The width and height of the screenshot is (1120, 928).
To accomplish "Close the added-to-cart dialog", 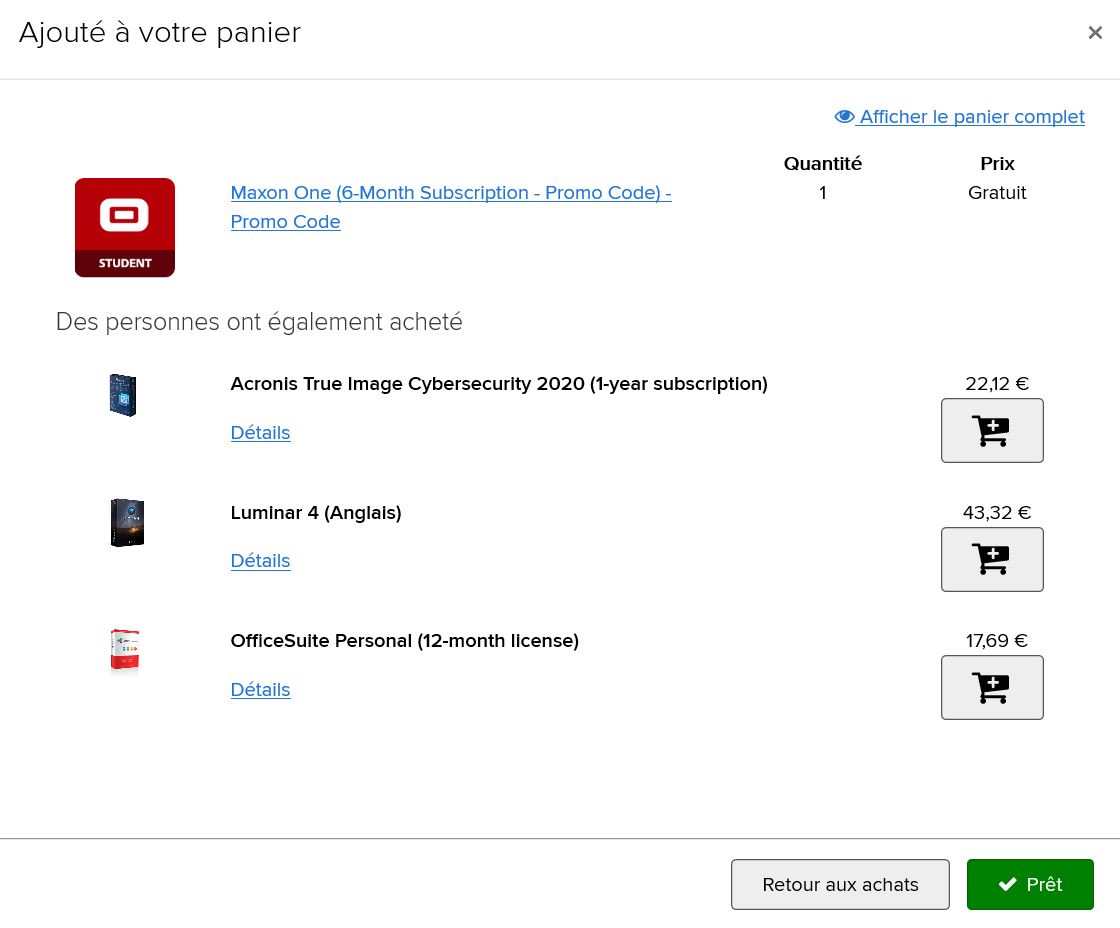I will (x=1095, y=33).
